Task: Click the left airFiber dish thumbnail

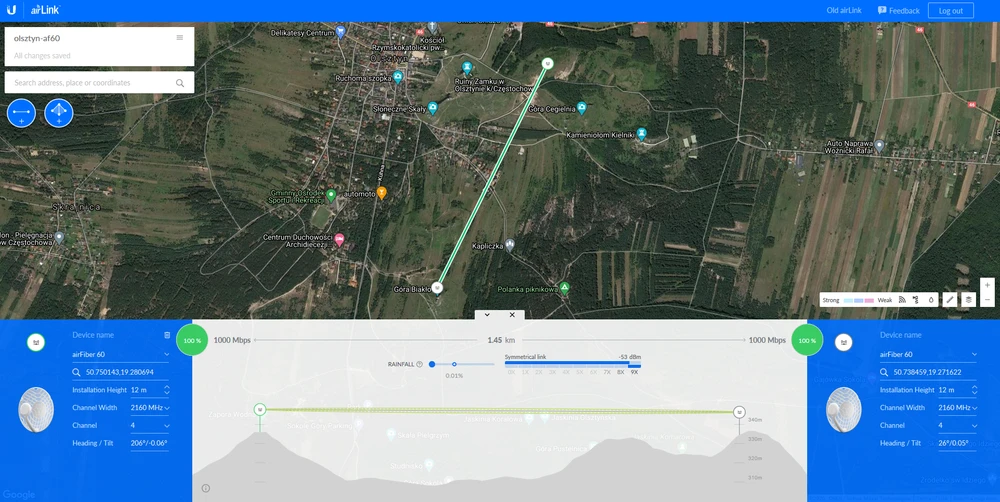Action: click(36, 410)
